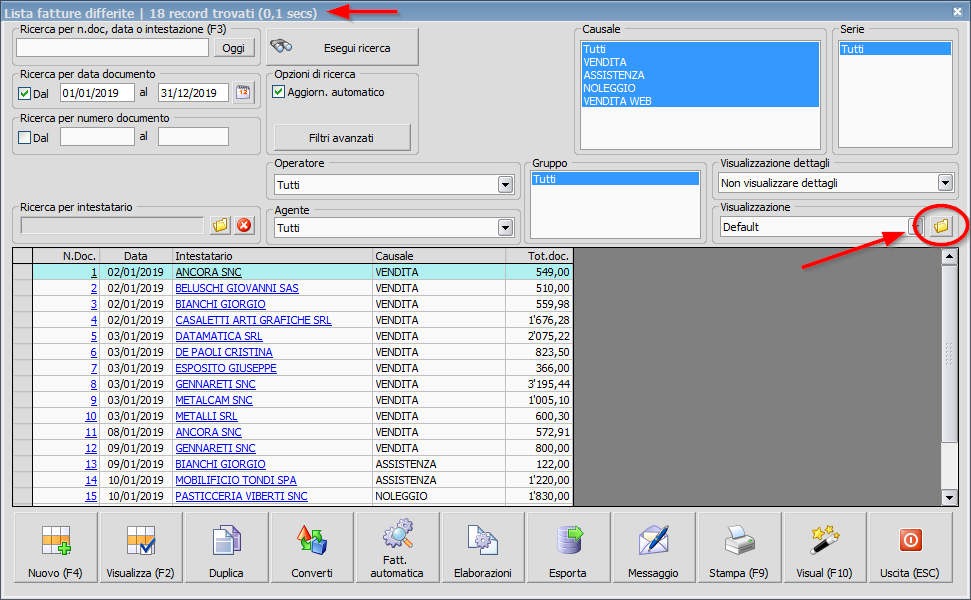Open the DATAMATICA SRL link
The image size is (971, 600).
219,336
